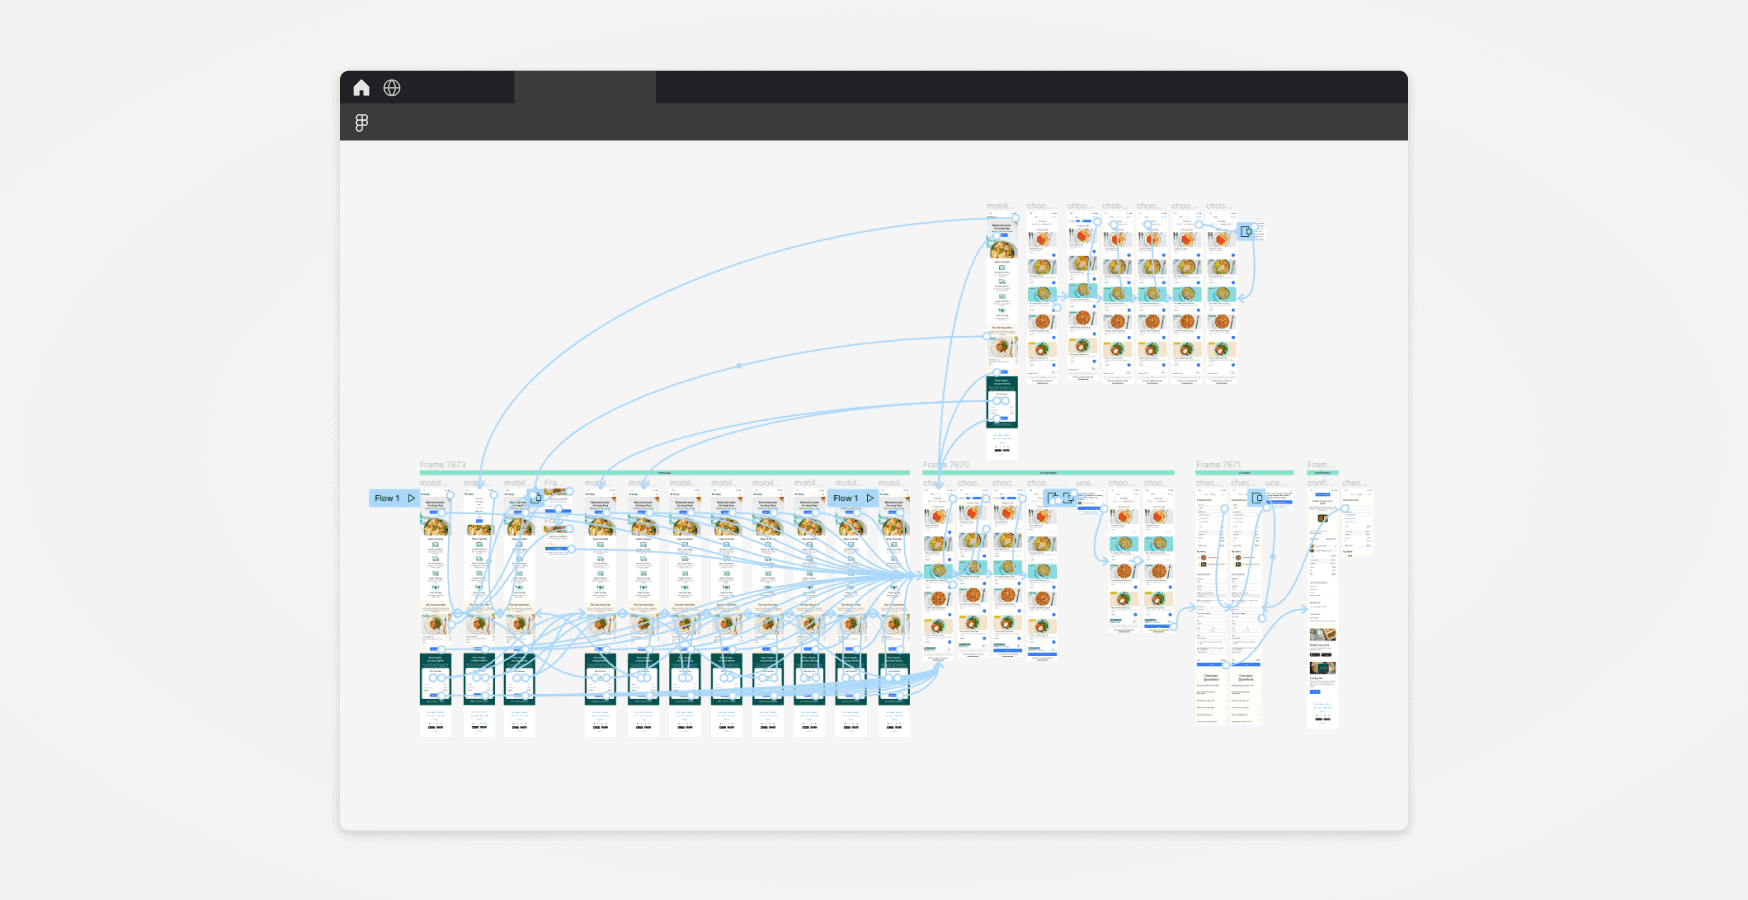
Task: Click the 'una...' label in Frame 7670
Action: pos(1085,483)
